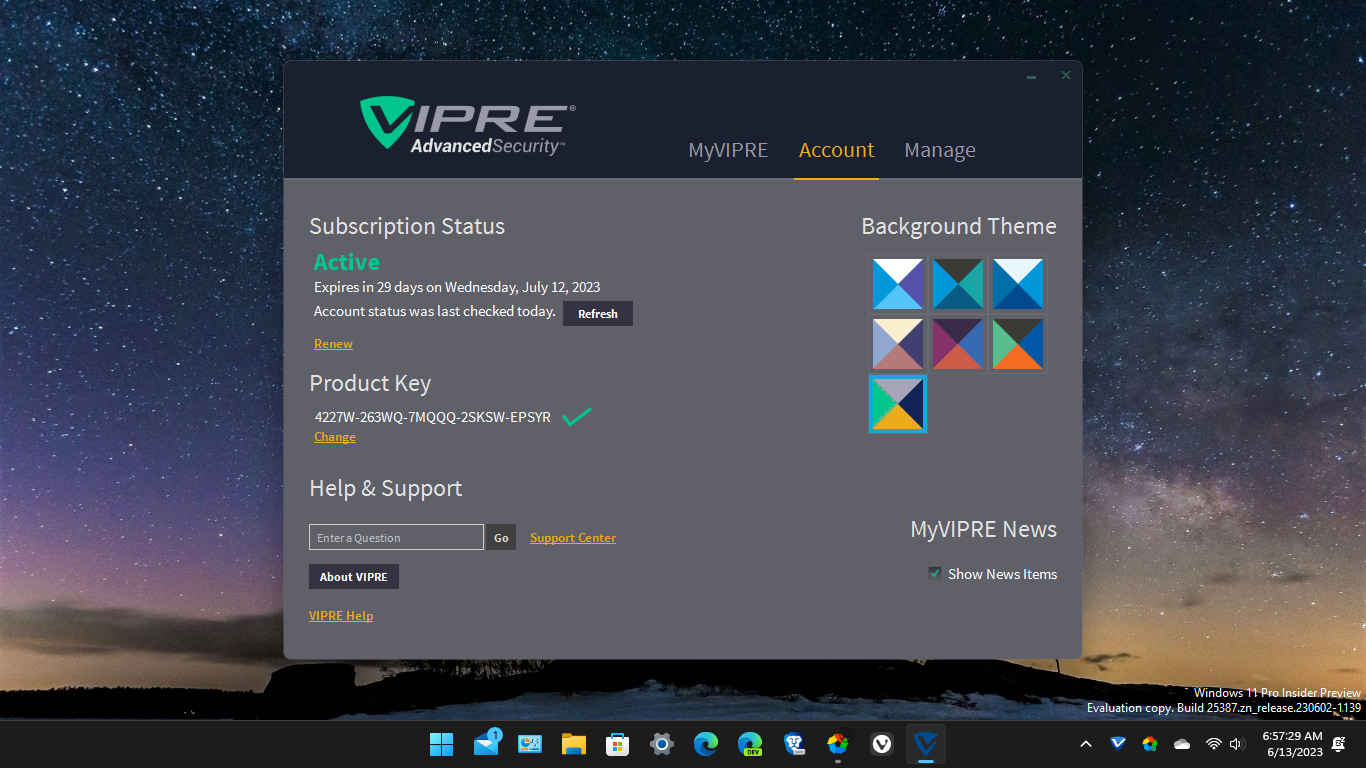This screenshot has width=1366, height=768.
Task: Switch to the MyVIPRE tab
Action: pyautogui.click(x=728, y=150)
